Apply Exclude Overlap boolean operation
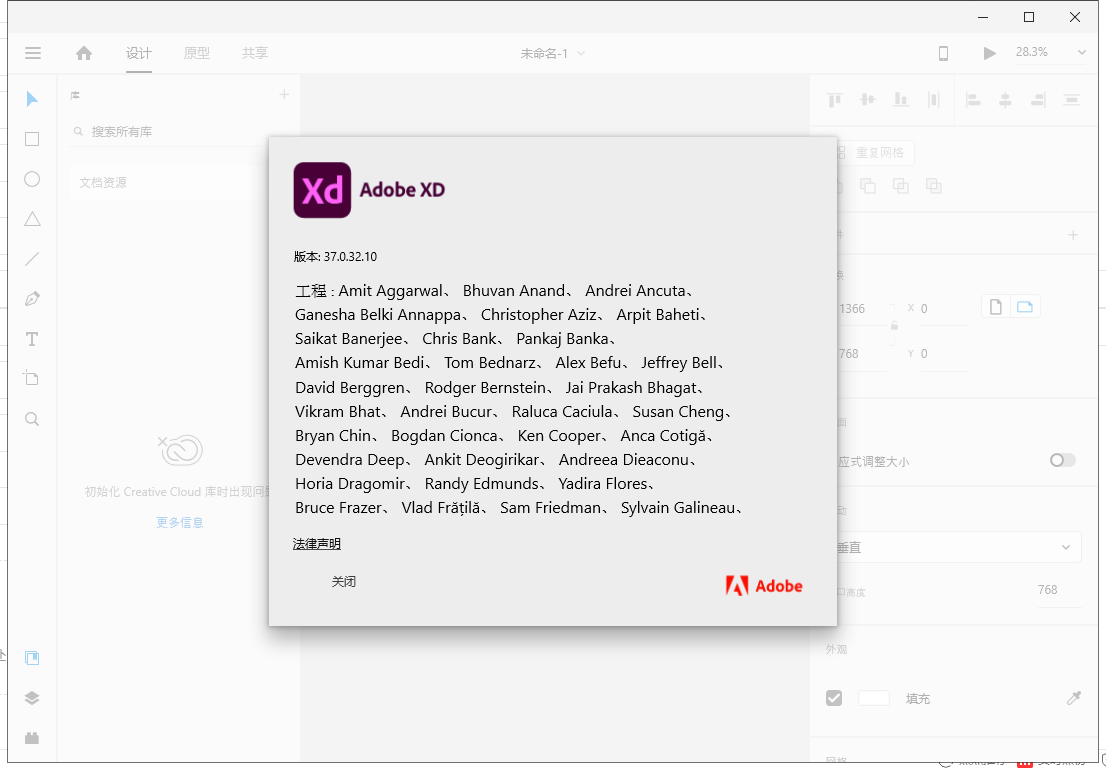The height and width of the screenshot is (770, 1106). 934,185
